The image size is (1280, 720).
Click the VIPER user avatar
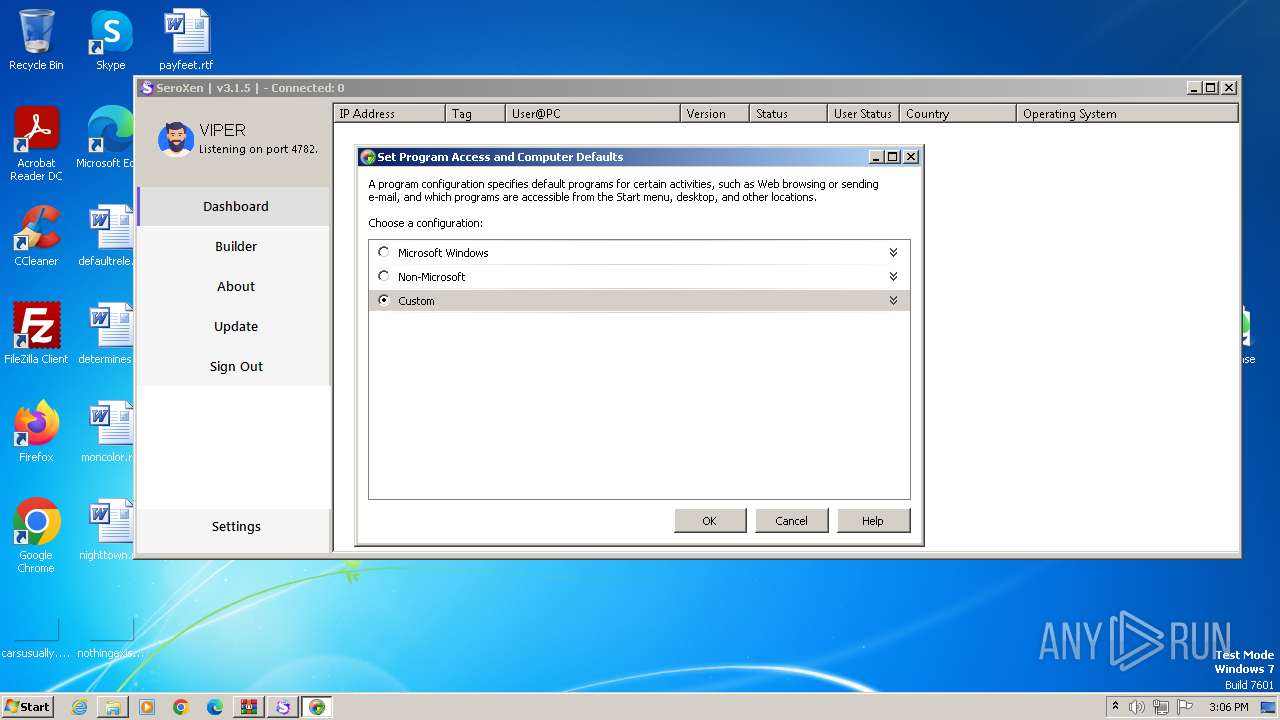pos(176,139)
